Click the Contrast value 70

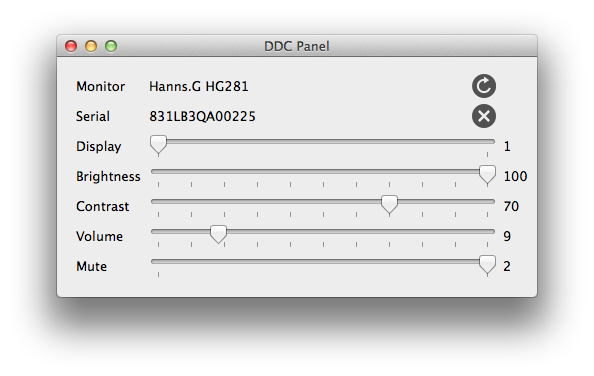point(511,206)
